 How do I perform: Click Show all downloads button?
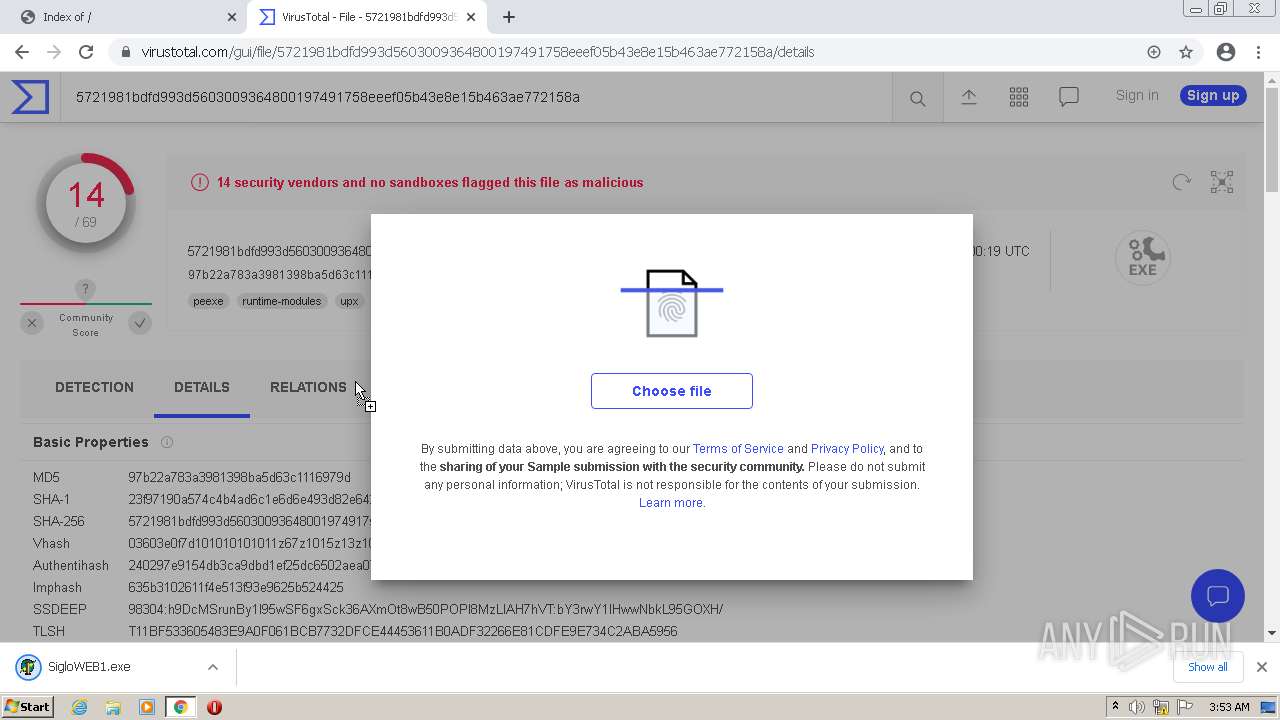[x=1208, y=667]
